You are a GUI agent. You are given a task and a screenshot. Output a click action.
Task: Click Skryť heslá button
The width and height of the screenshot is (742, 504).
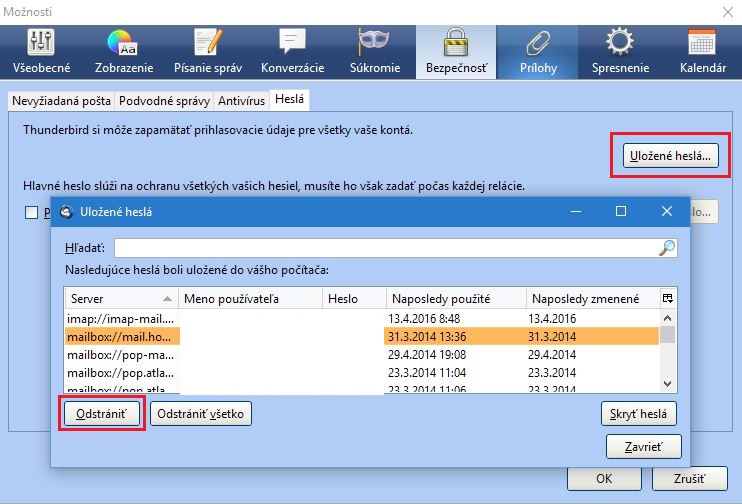coord(638,414)
